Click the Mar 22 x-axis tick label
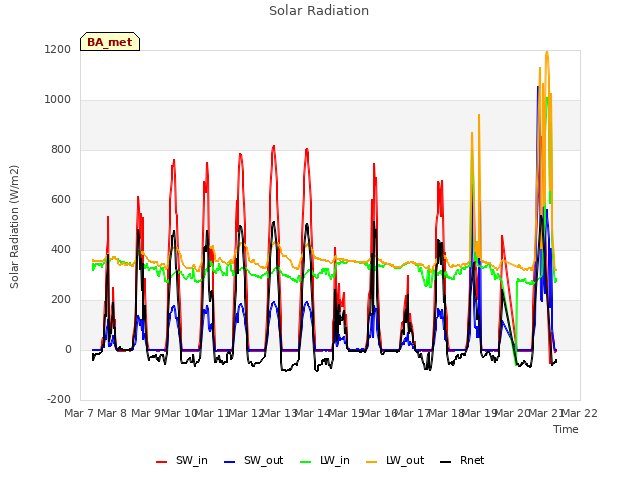Viewport: 640px width, 480px height. click(x=580, y=413)
